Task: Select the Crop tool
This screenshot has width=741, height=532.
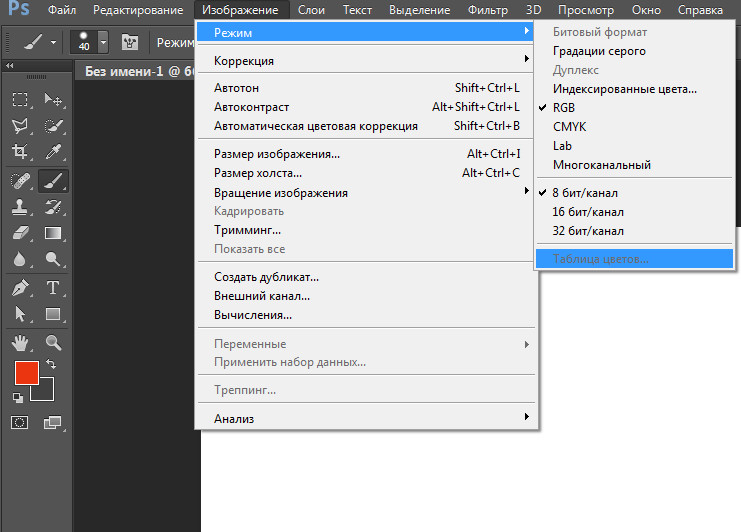Action: 20,151
